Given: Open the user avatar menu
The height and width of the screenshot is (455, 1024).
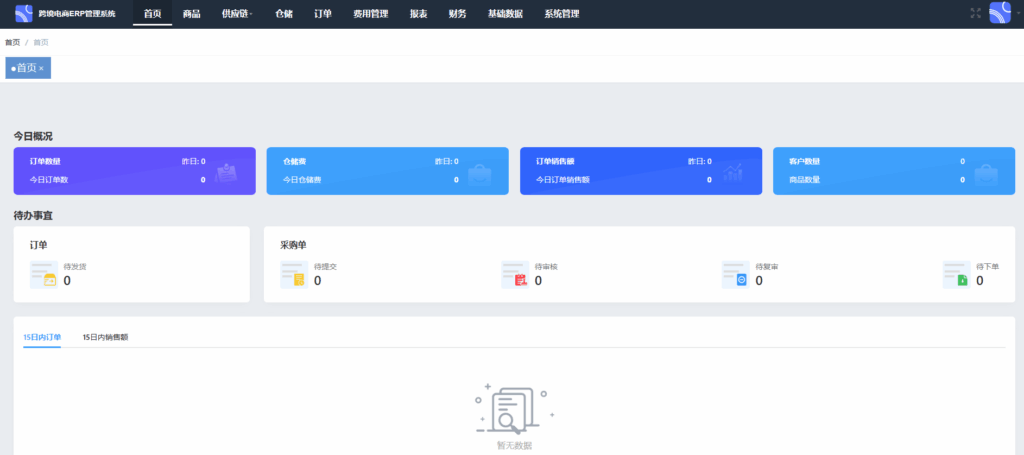Looking at the screenshot, I should pyautogui.click(x=1000, y=13).
